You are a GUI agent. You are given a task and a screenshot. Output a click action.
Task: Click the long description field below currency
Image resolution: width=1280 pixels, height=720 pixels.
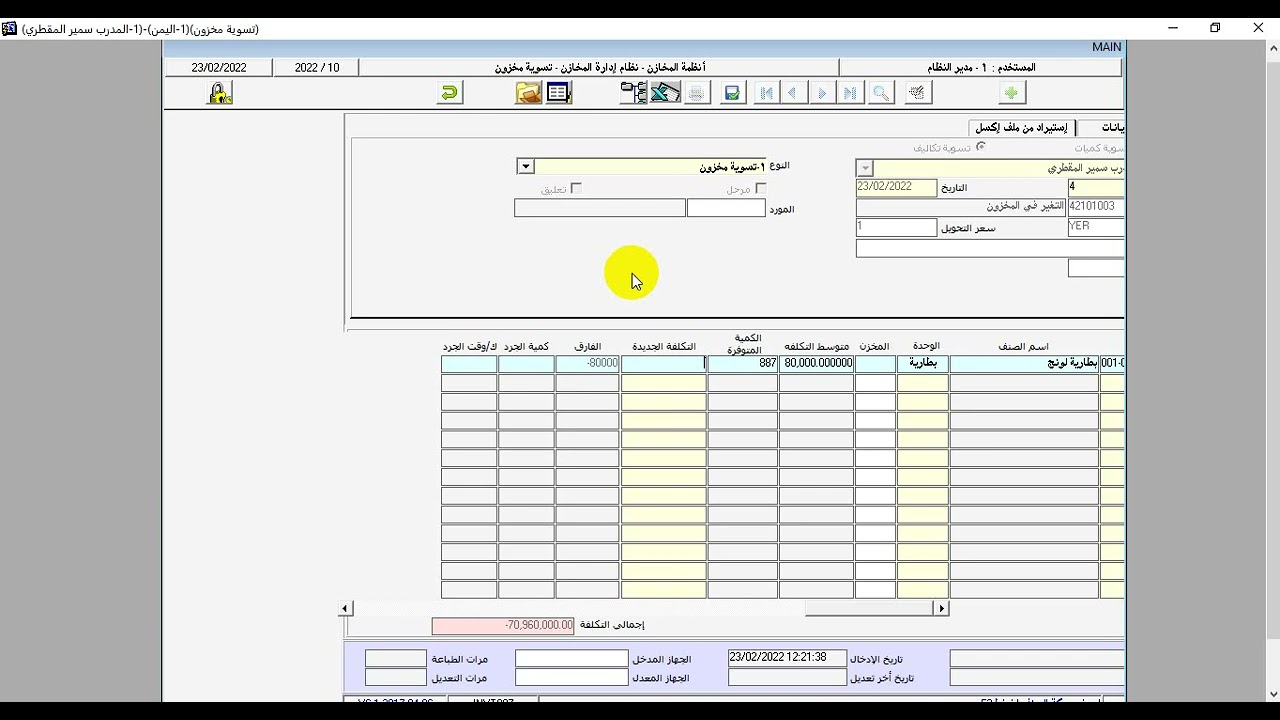click(990, 249)
